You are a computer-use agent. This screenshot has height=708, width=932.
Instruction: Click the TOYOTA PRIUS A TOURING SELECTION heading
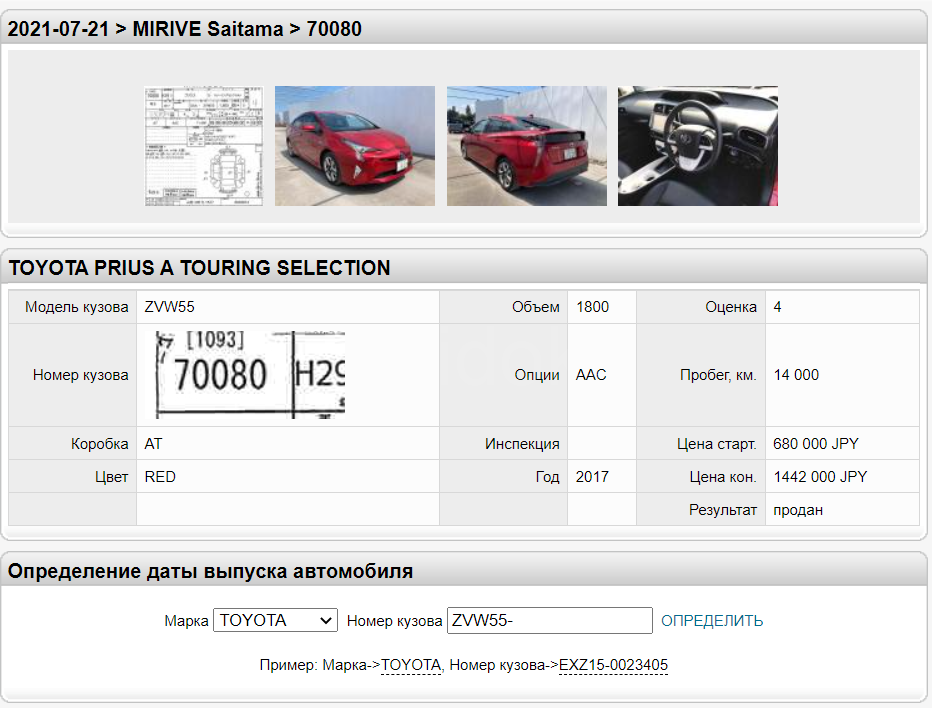[199, 268]
